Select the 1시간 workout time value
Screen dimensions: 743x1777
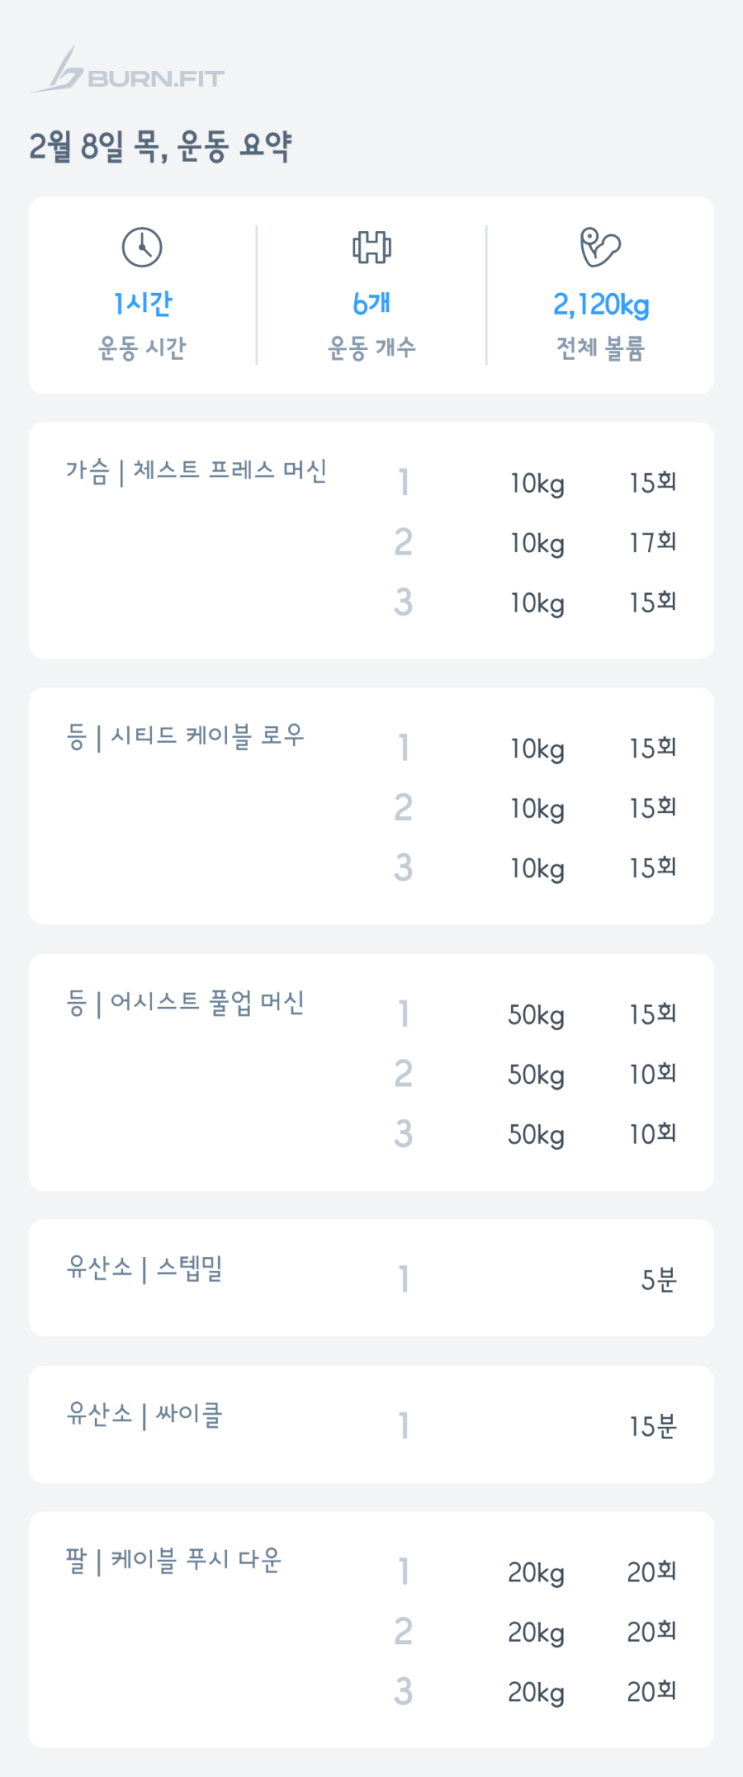coord(142,303)
